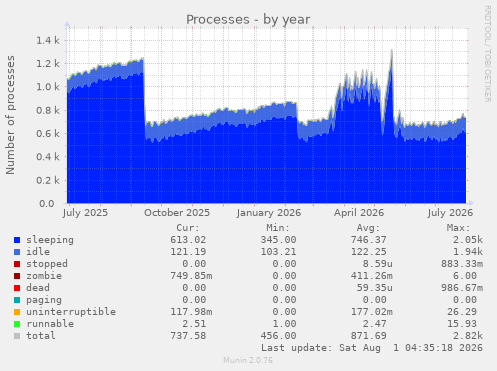Click the stopped legend color swatch

[x=17, y=264]
